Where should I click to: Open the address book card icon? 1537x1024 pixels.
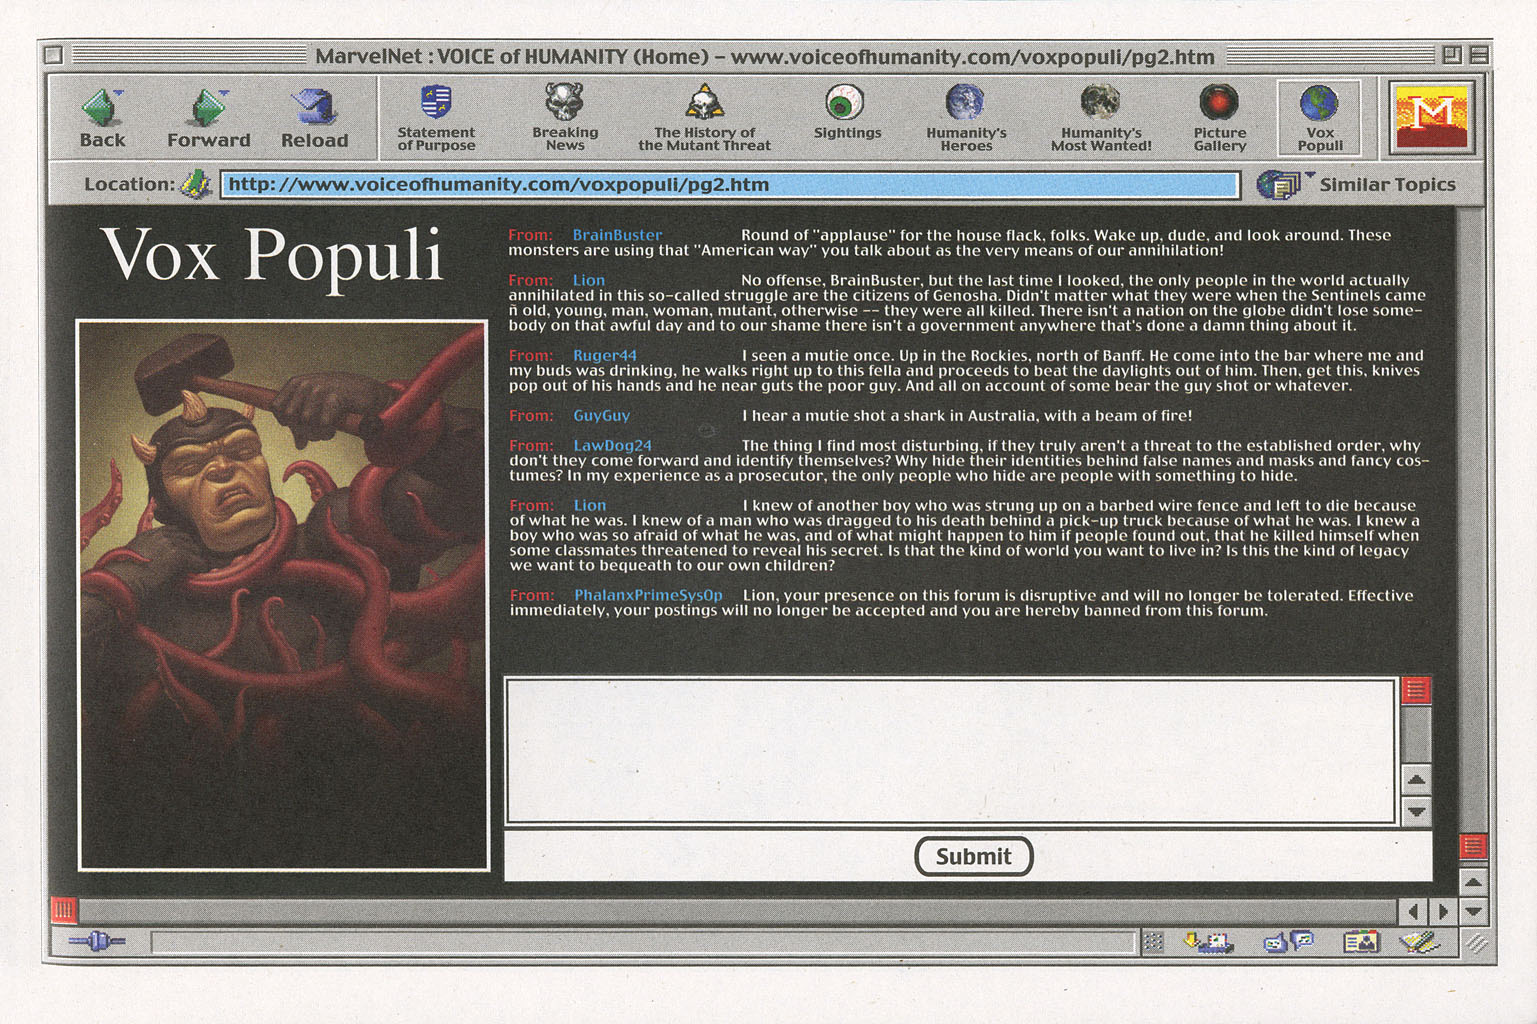pos(1360,941)
